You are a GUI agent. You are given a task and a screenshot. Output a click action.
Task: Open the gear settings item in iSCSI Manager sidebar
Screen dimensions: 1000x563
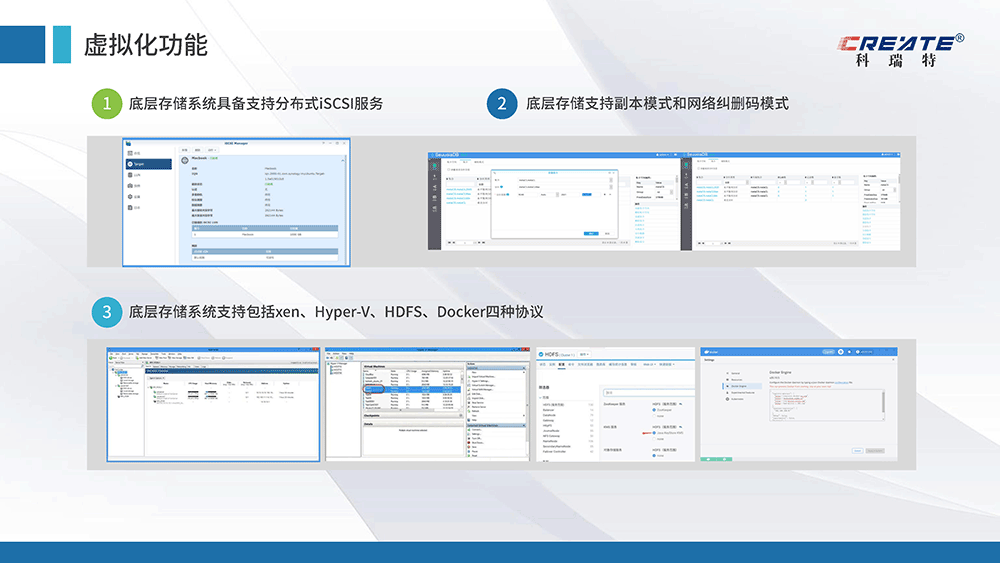pos(137,196)
